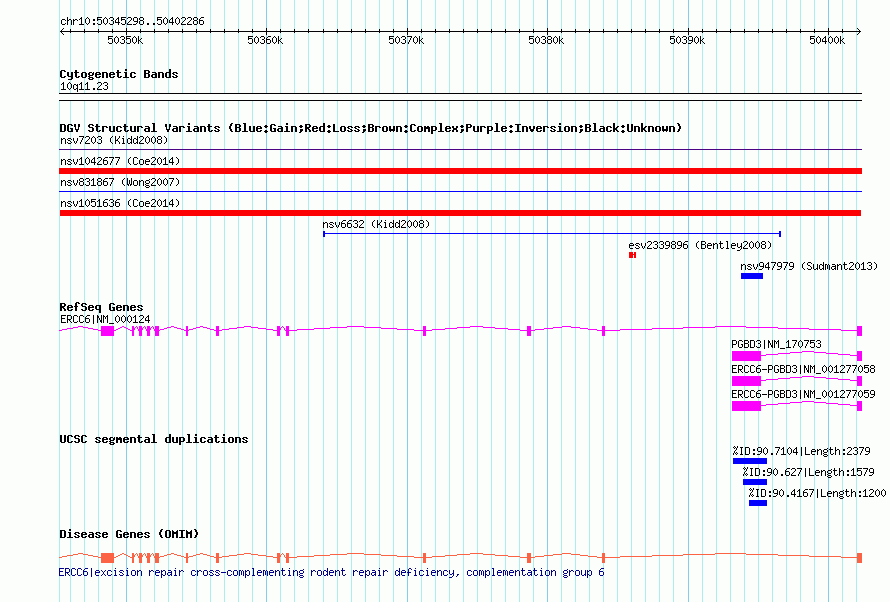Open the UCSC segmental duplications heading
The width and height of the screenshot is (890, 602).
(x=154, y=439)
